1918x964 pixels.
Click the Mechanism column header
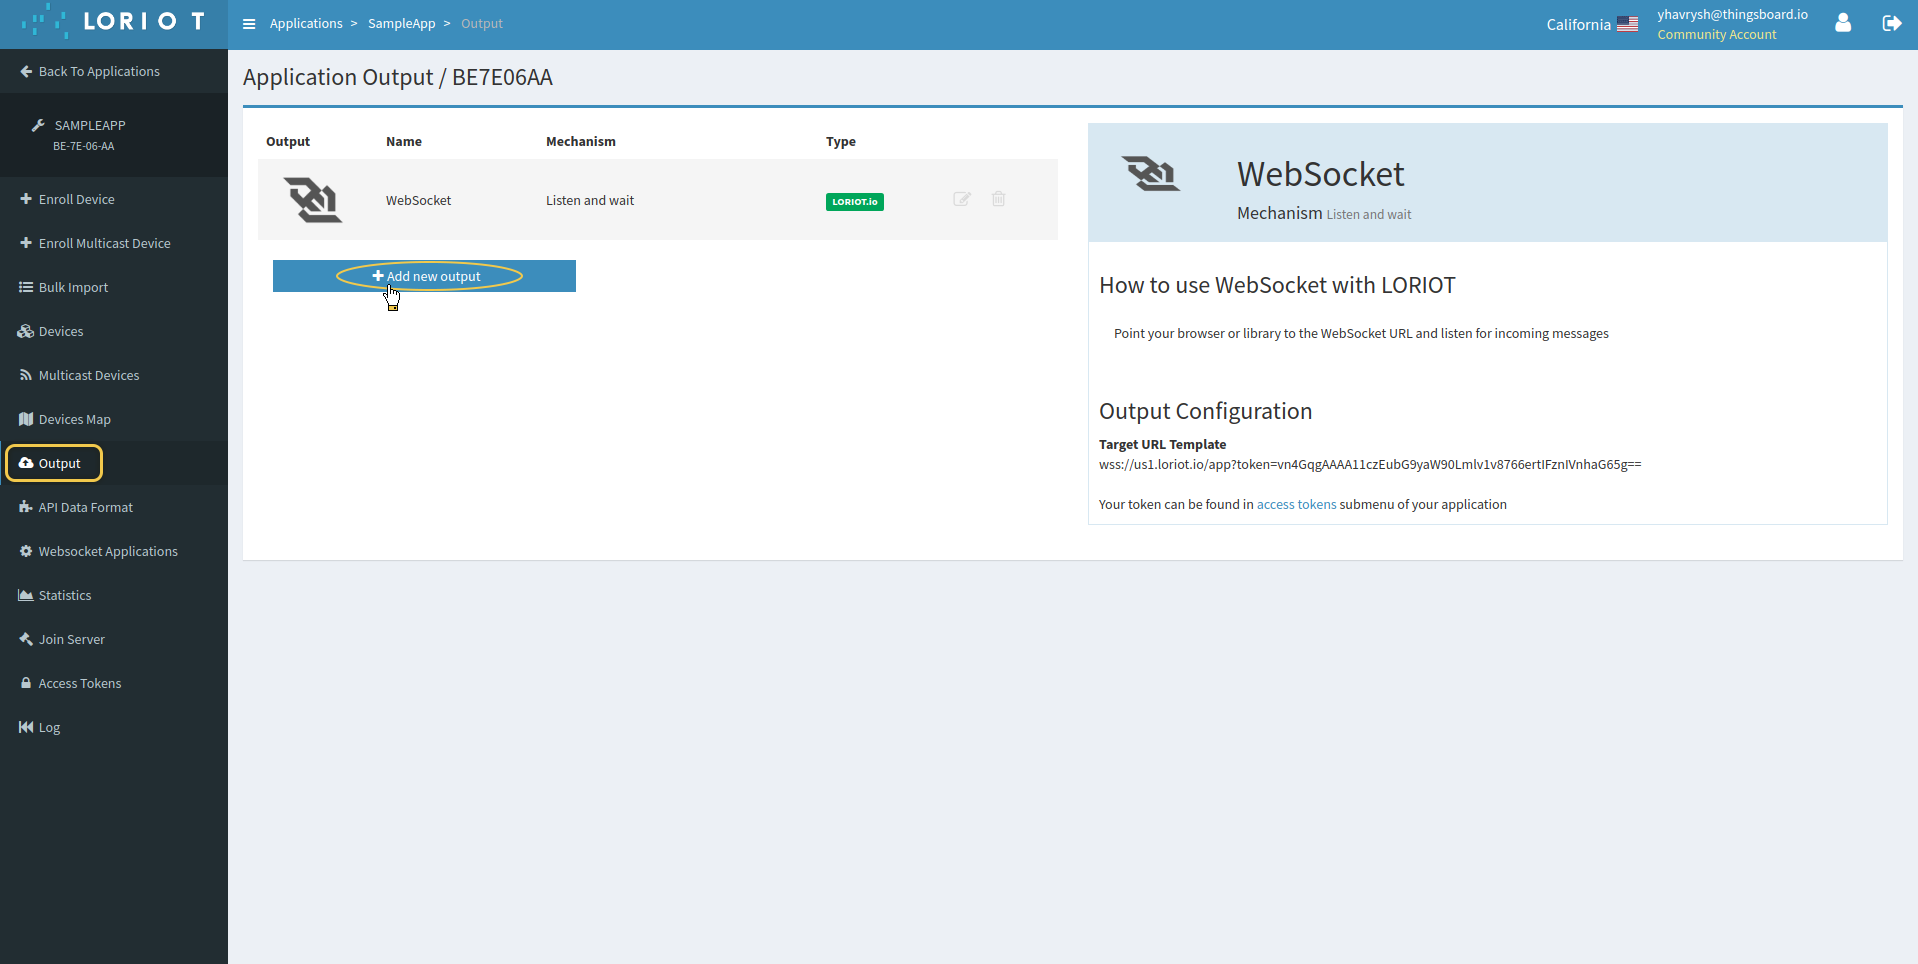tap(581, 141)
